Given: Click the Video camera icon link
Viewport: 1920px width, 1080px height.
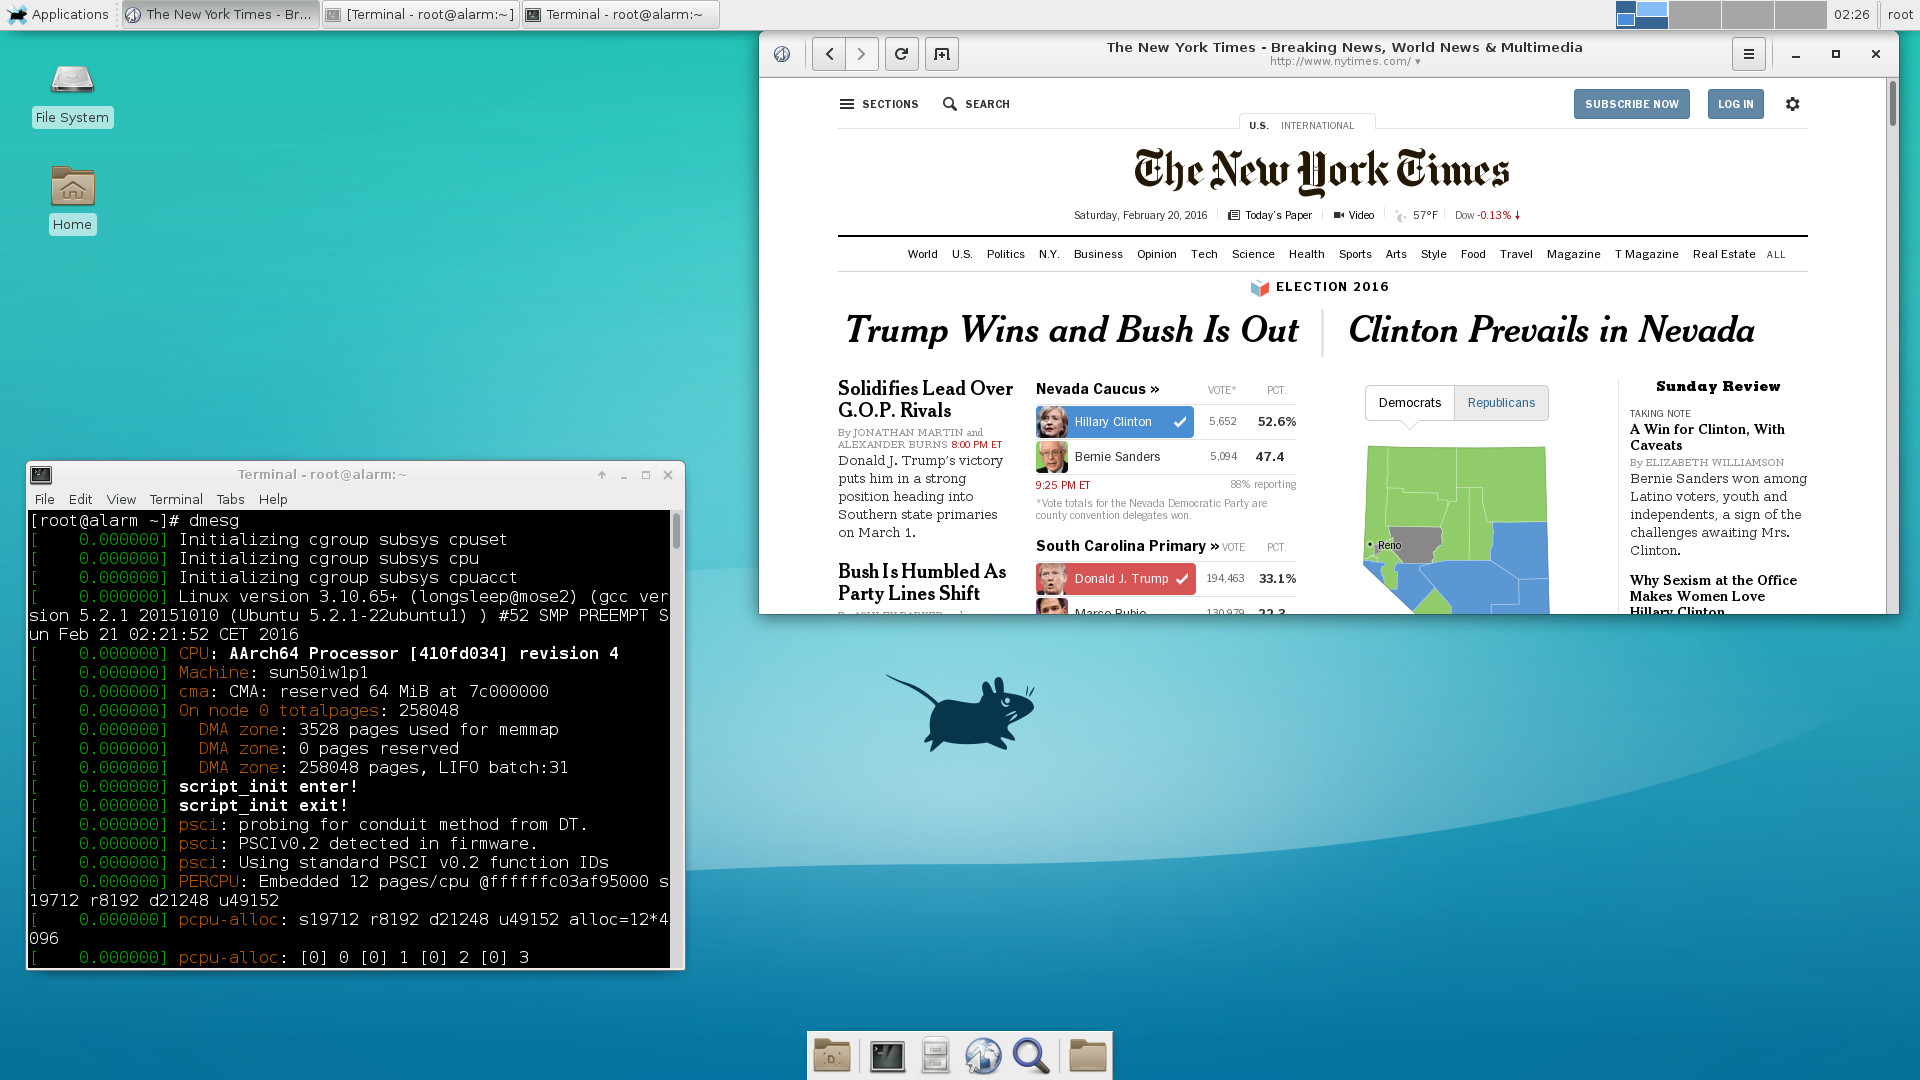Looking at the screenshot, I should [1338, 215].
